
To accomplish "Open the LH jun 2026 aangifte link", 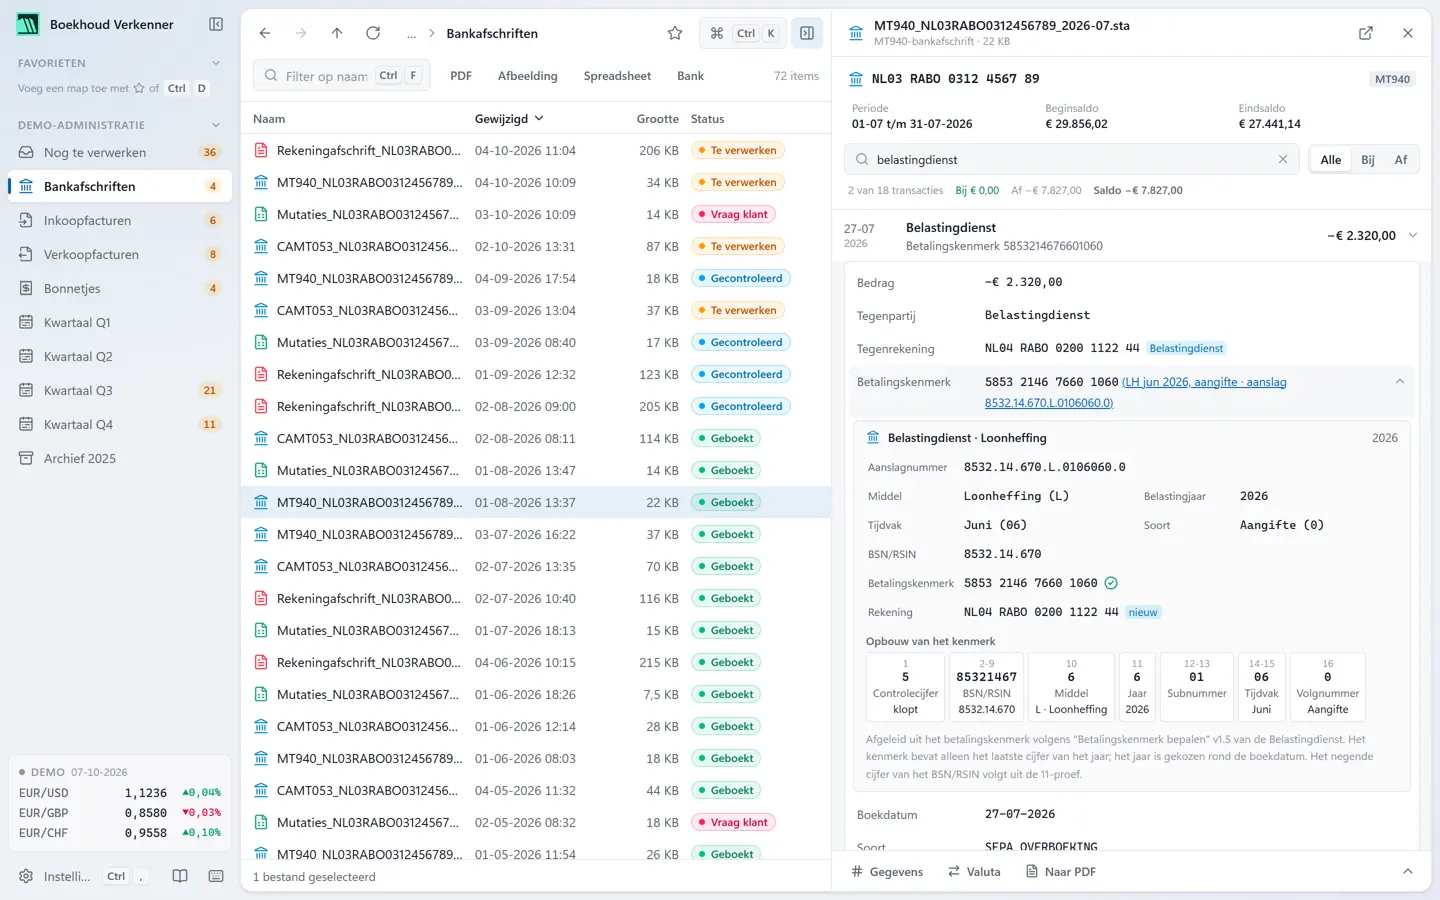I will click(1136, 392).
